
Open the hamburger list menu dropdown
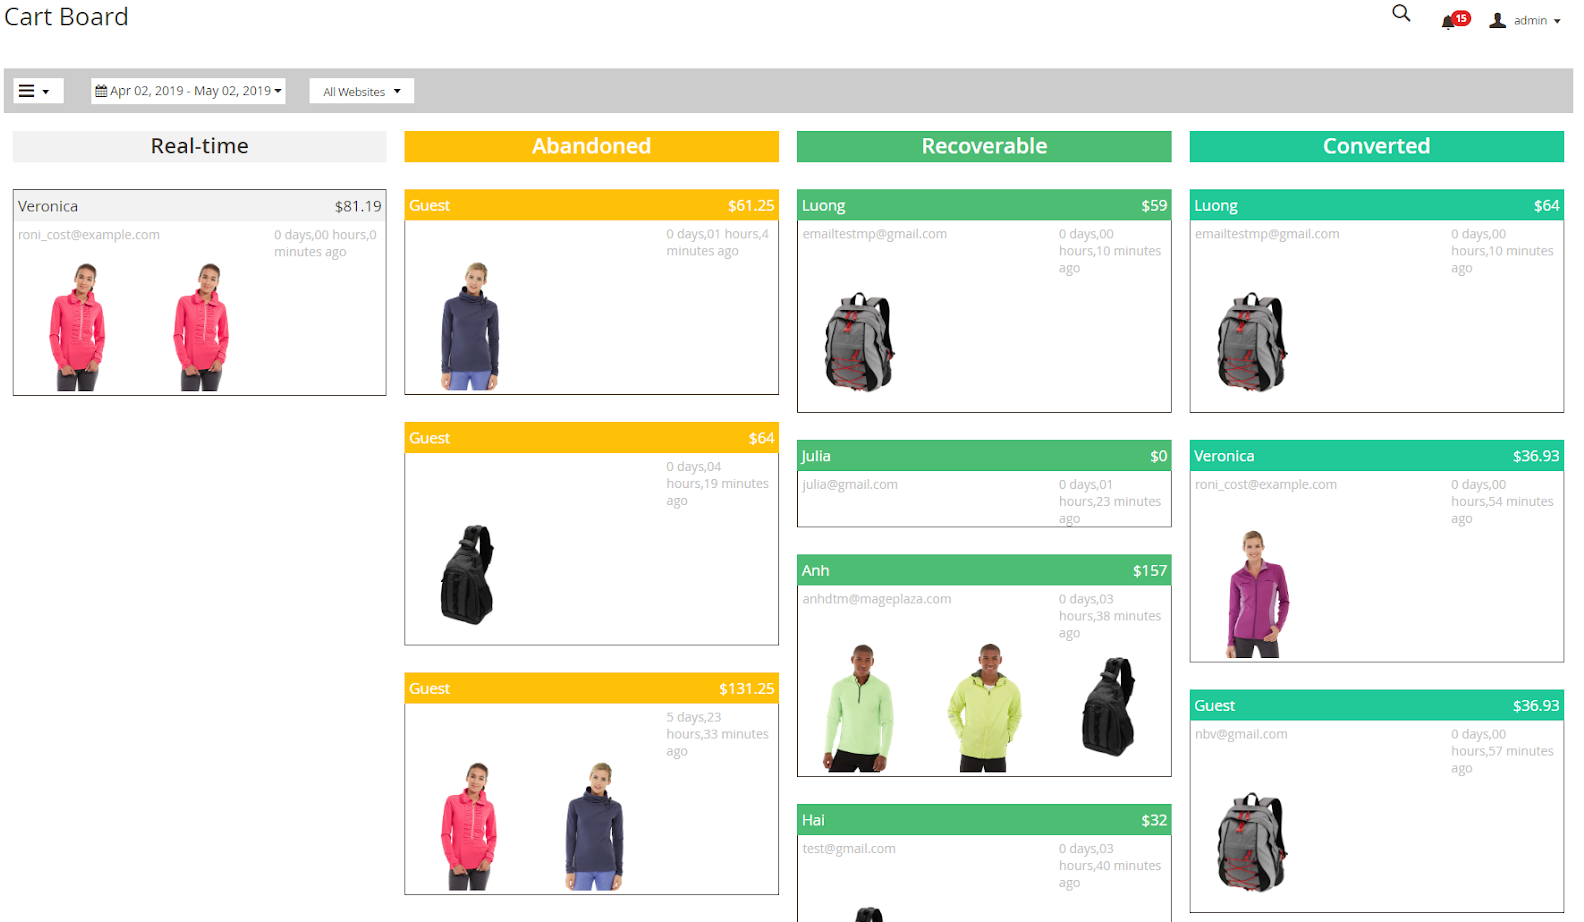pyautogui.click(x=38, y=91)
